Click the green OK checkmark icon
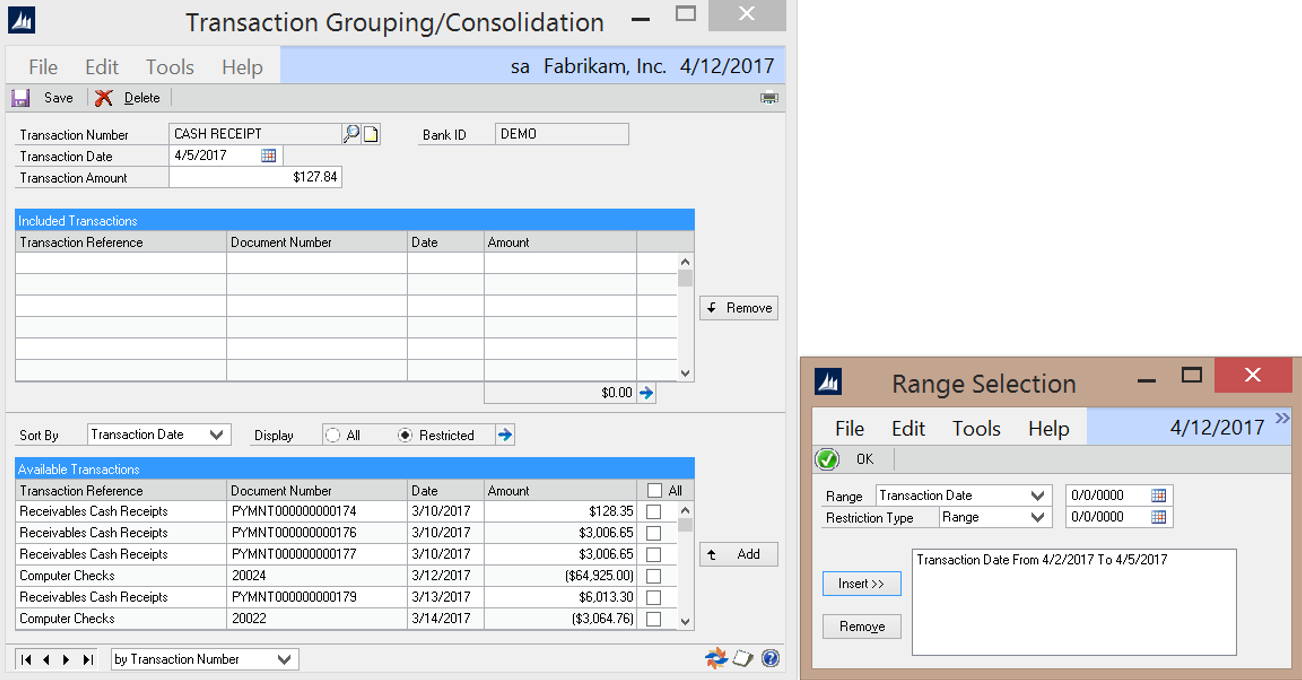1302x680 pixels. 827,460
